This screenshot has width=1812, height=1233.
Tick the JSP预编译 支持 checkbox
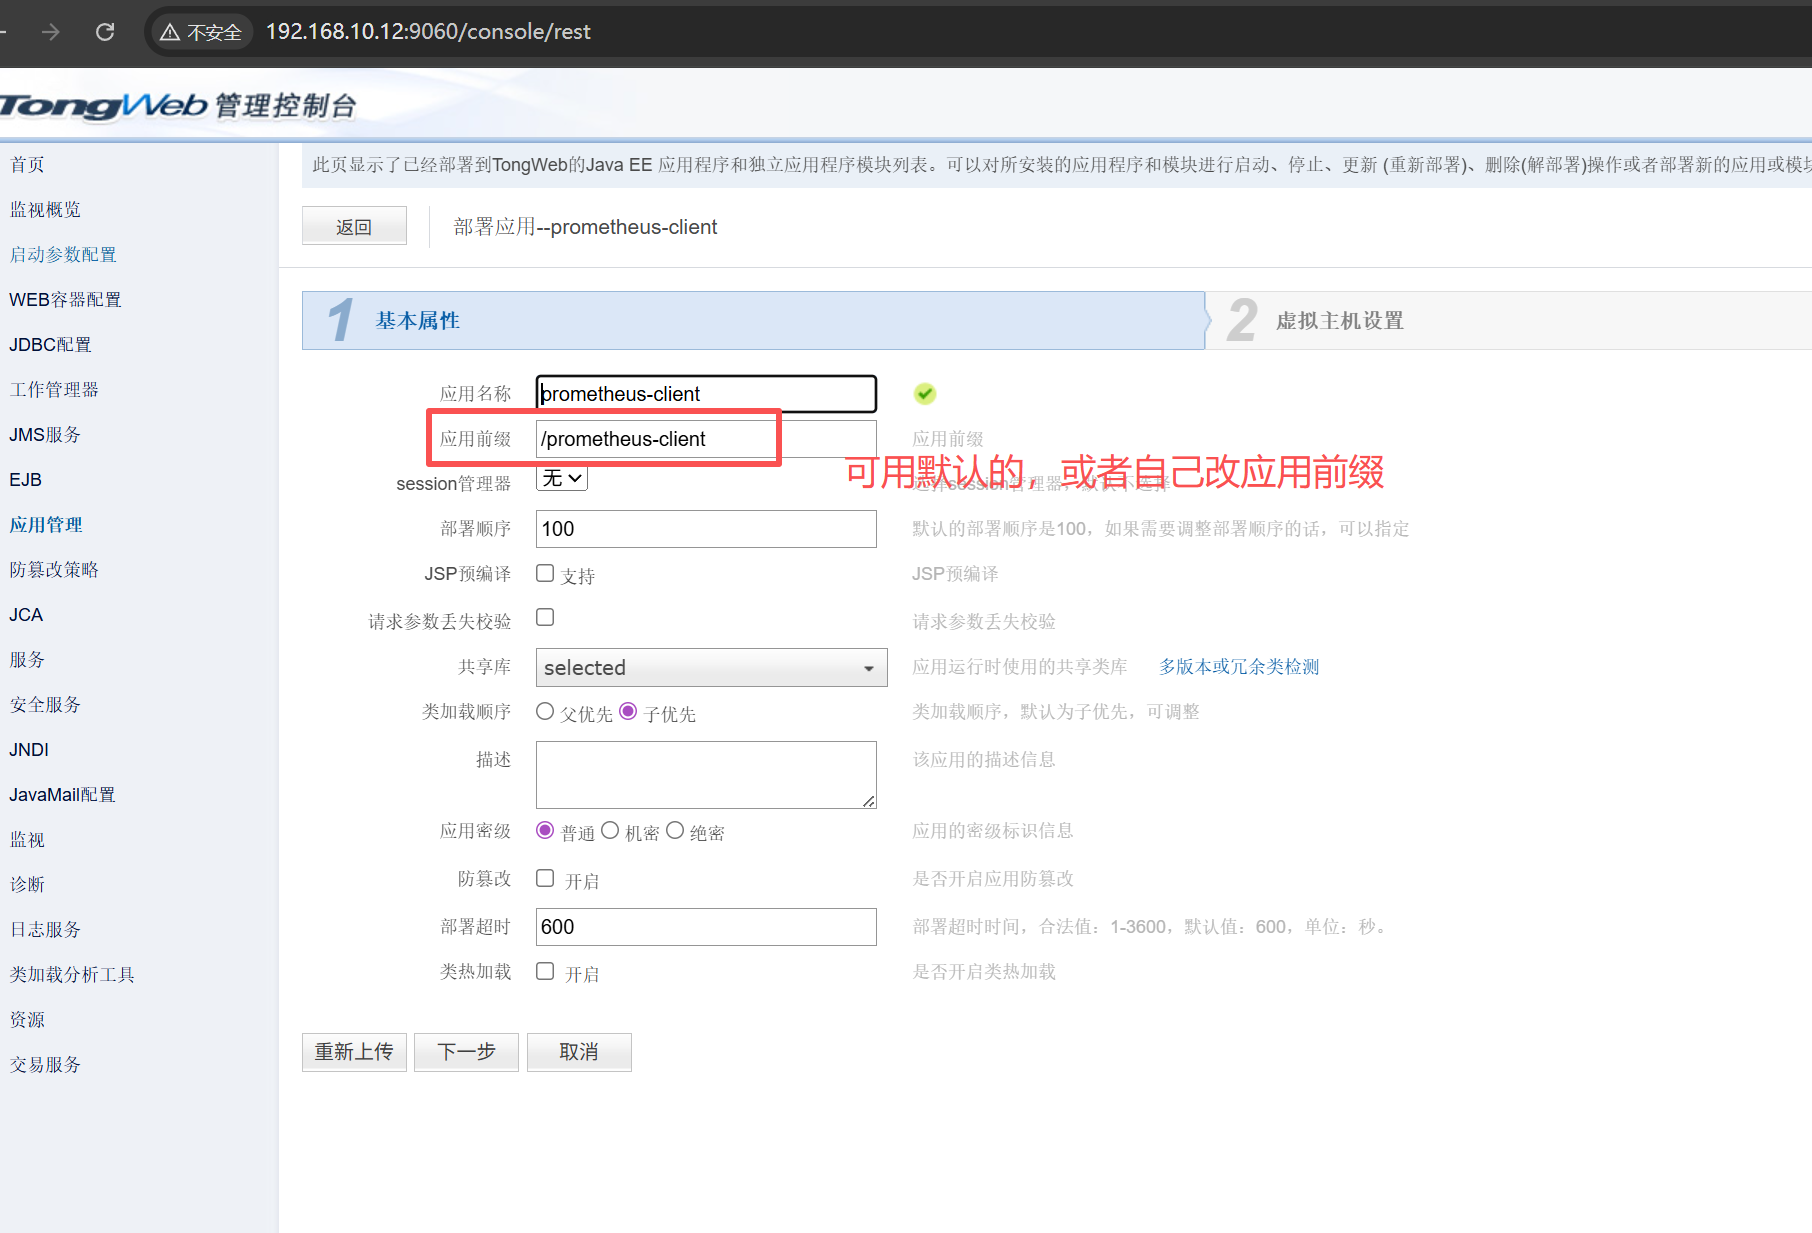(545, 573)
